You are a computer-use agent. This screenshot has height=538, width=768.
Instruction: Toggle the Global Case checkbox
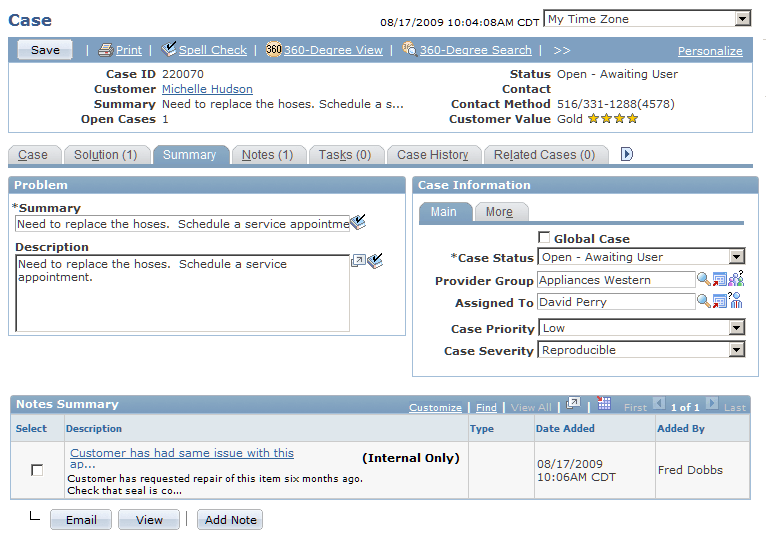(x=544, y=238)
